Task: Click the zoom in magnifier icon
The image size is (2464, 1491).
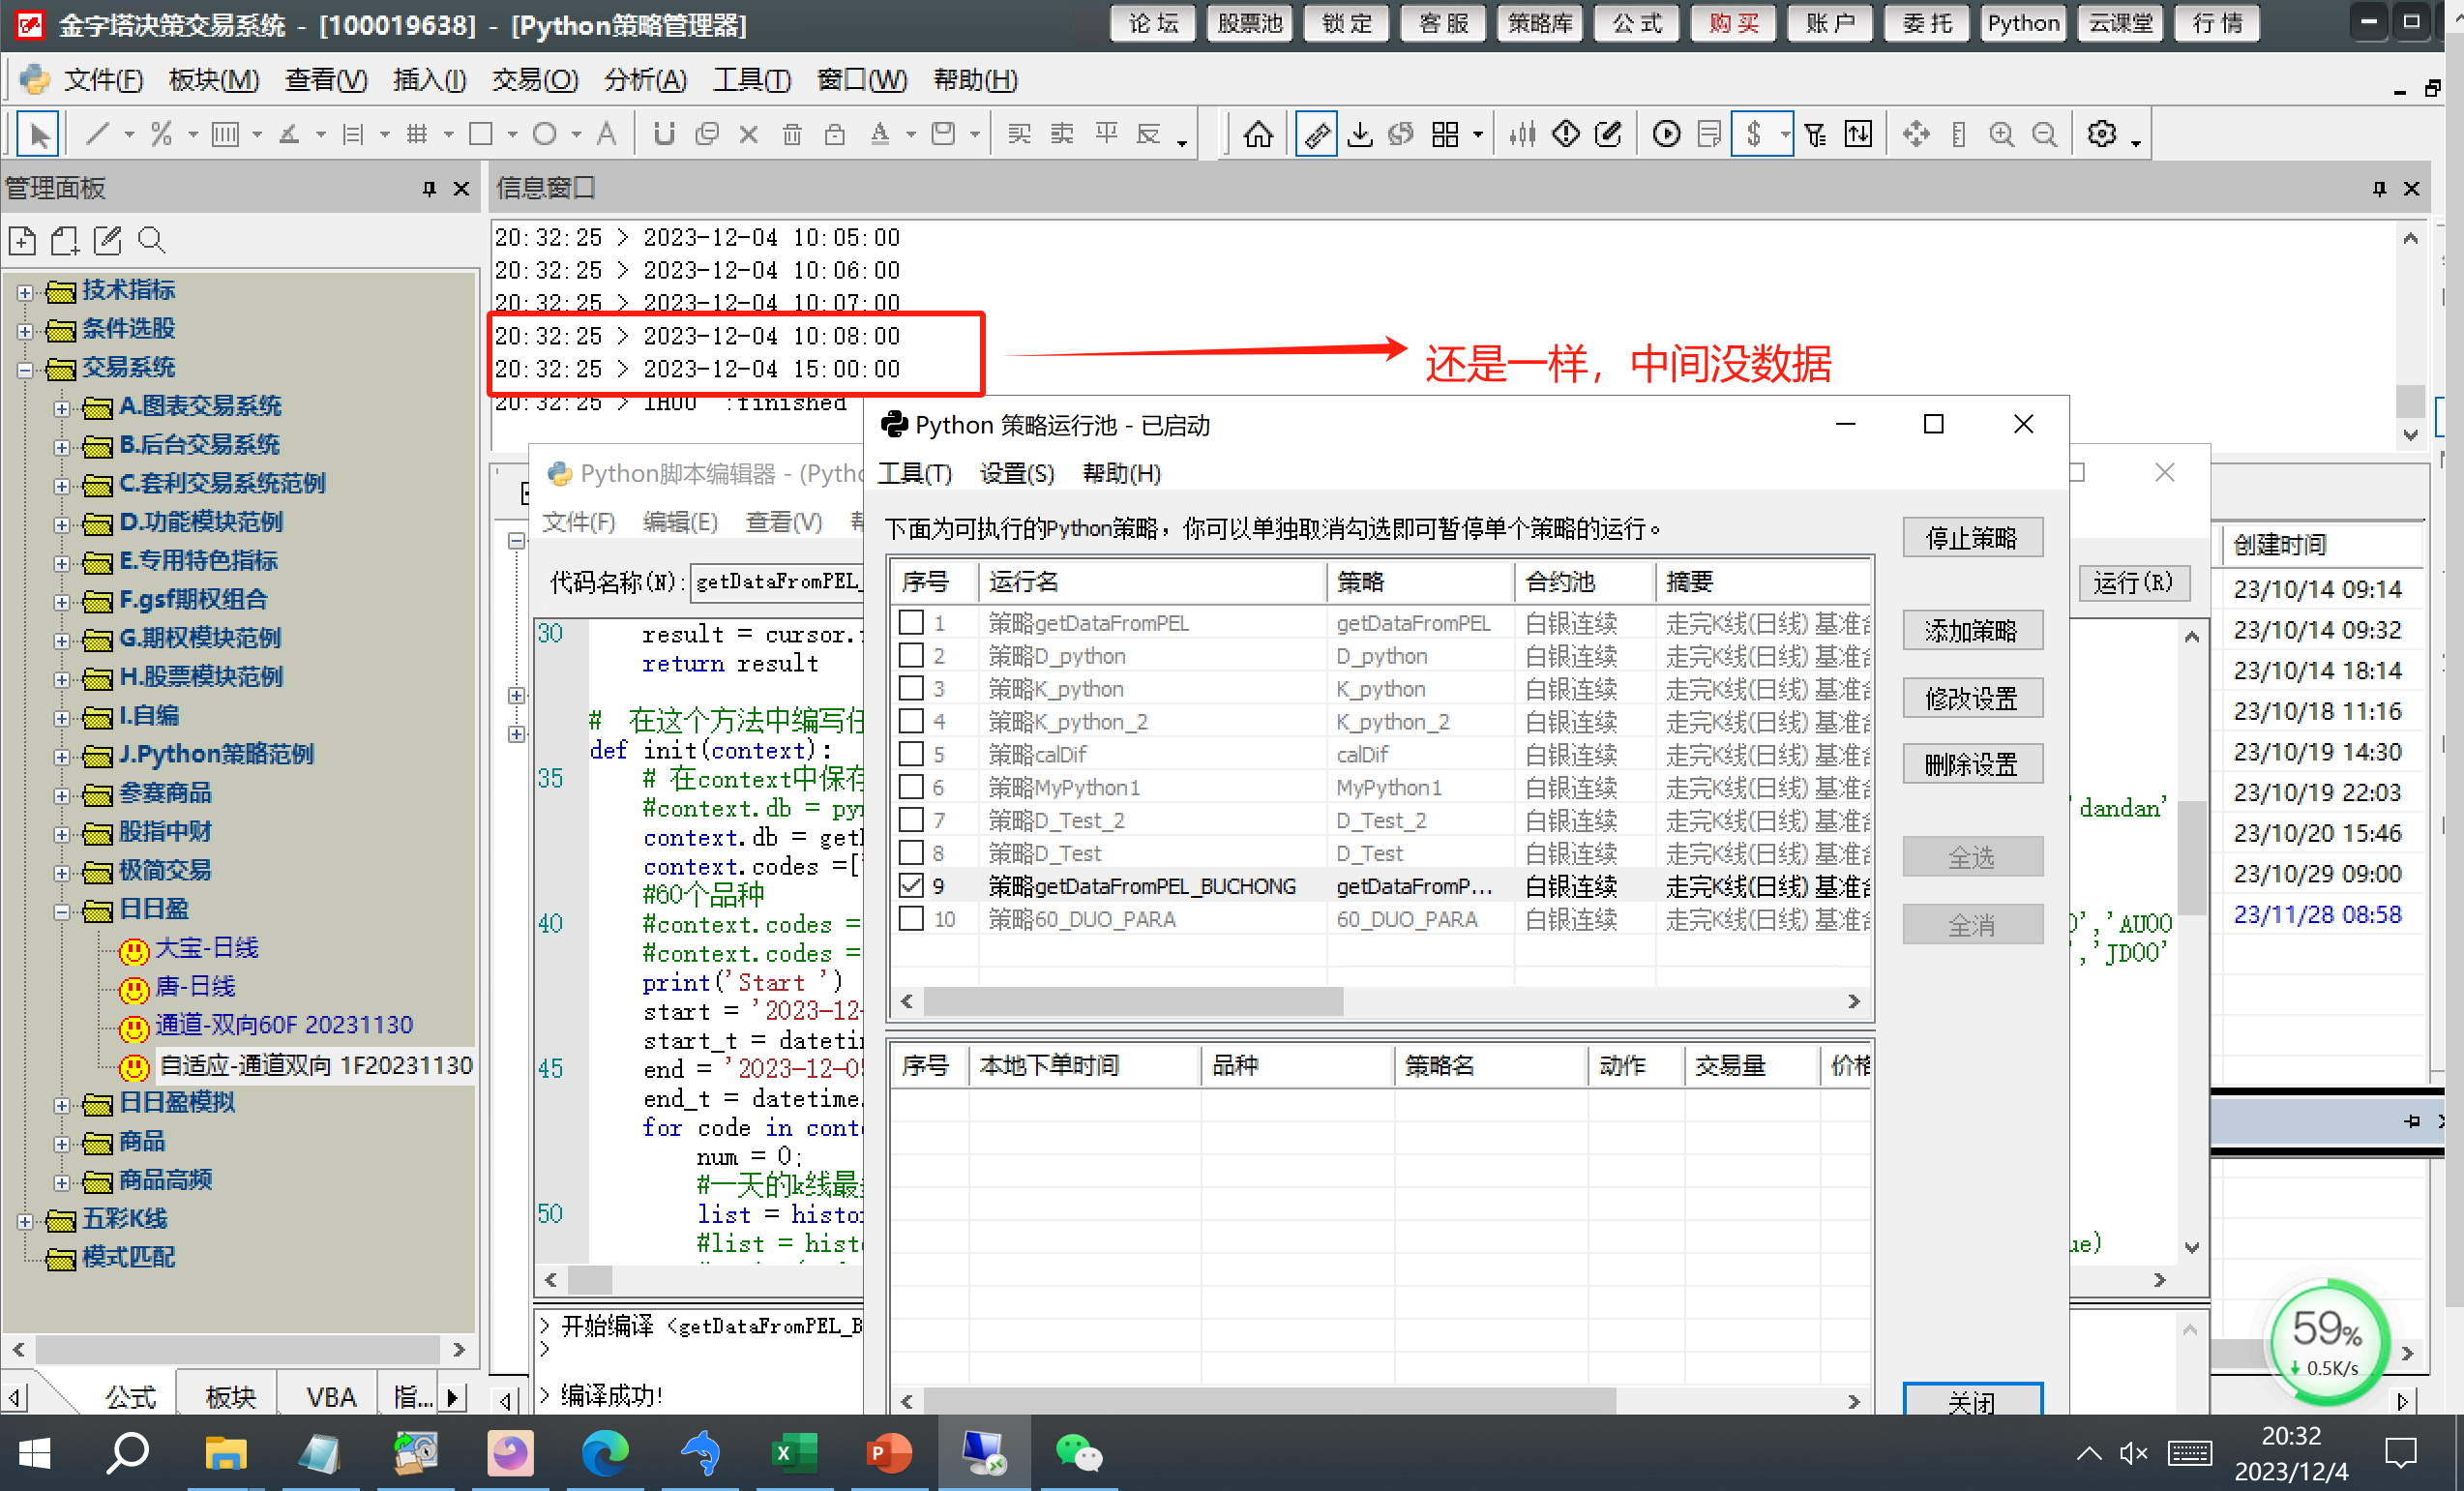Action: pyautogui.click(x=2001, y=133)
